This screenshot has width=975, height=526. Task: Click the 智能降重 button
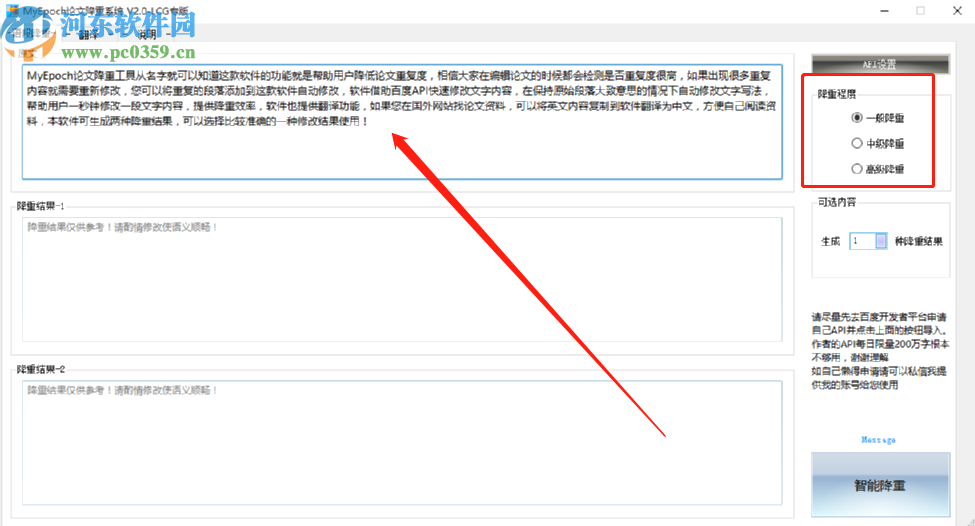tap(880, 485)
